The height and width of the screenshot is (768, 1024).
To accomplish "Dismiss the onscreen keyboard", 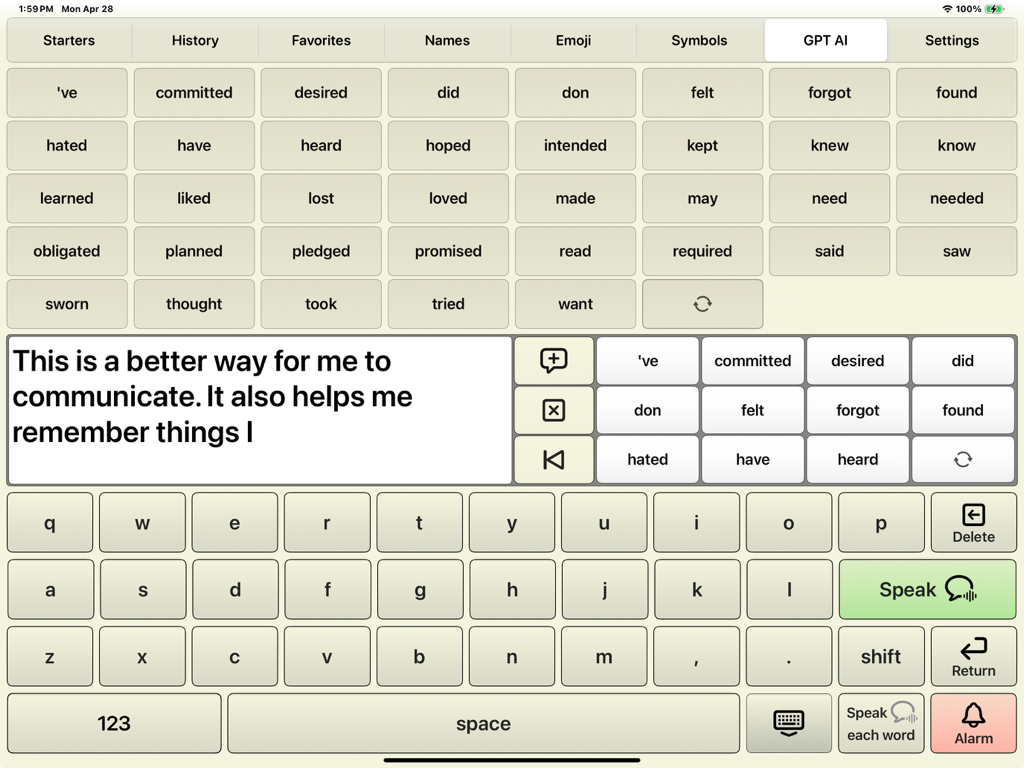I will click(x=788, y=723).
